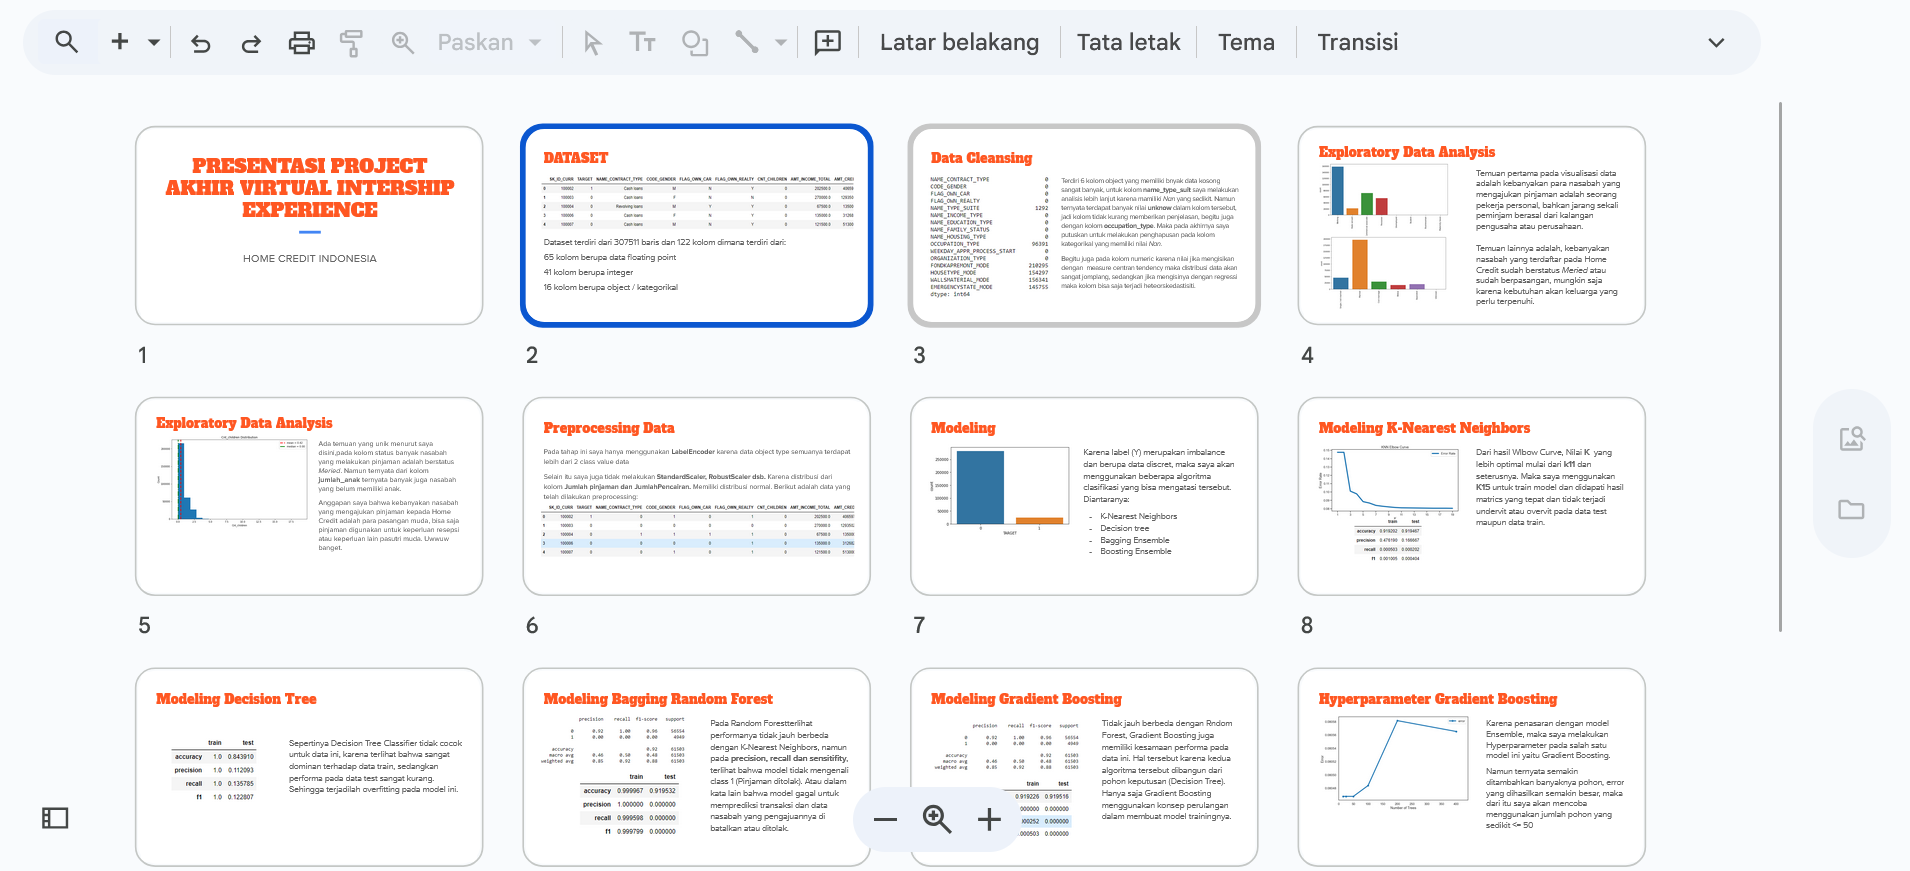Undo the last action
Screen dimensions: 1910x871
coord(201,43)
